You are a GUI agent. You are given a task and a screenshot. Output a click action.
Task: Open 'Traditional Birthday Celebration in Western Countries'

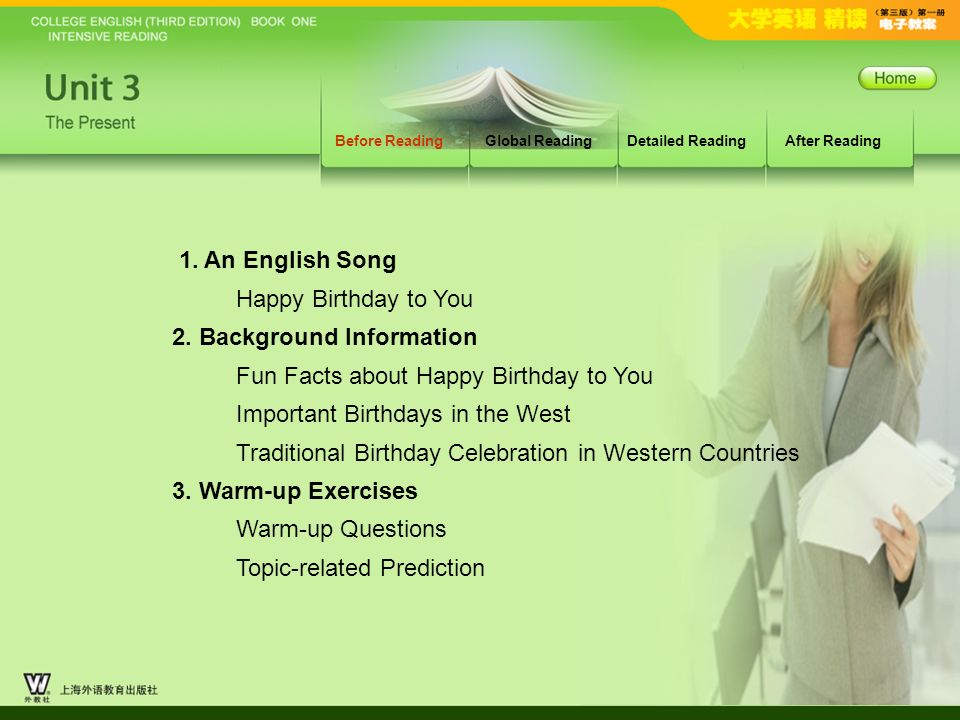(x=517, y=453)
